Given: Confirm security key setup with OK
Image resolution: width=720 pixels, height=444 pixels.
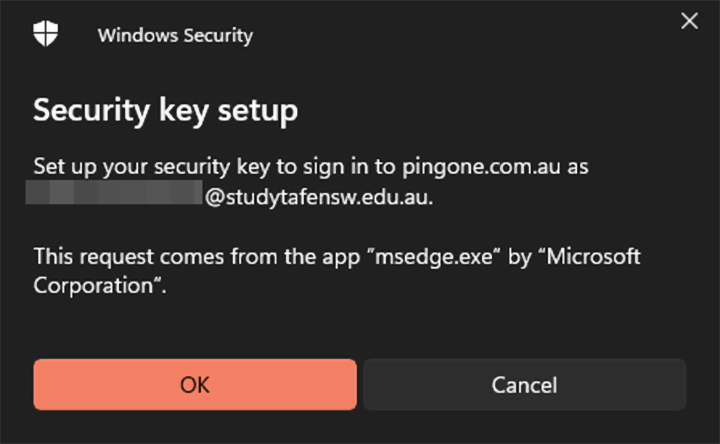Looking at the screenshot, I should (195, 385).
